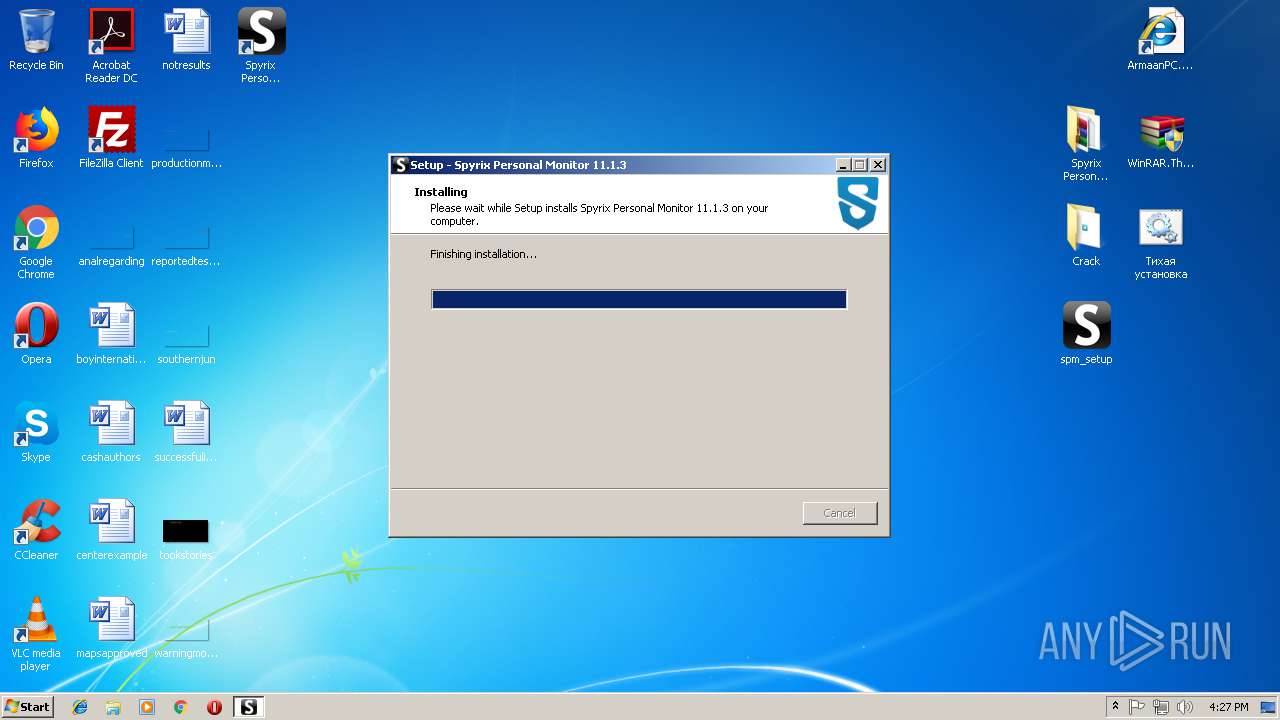
Task: Click the Cancel button in Setup
Action: (x=839, y=513)
